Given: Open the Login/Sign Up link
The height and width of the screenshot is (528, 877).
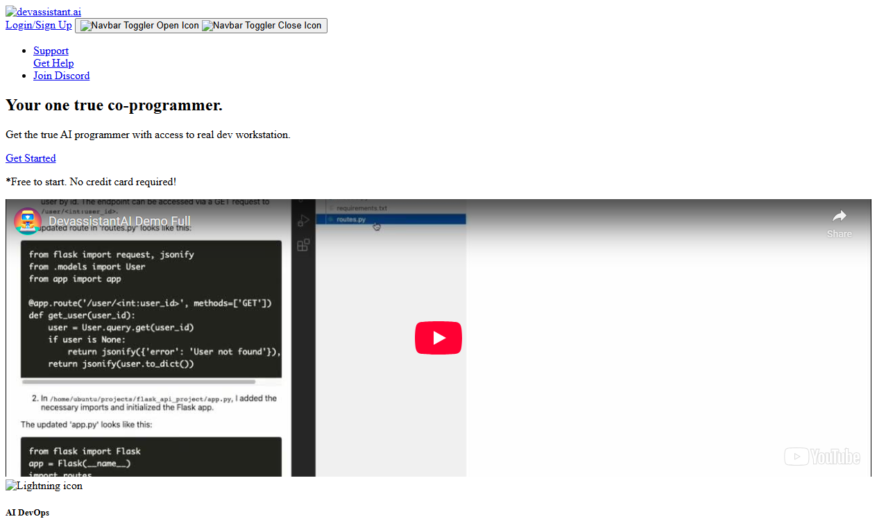Looking at the screenshot, I should click(x=39, y=25).
